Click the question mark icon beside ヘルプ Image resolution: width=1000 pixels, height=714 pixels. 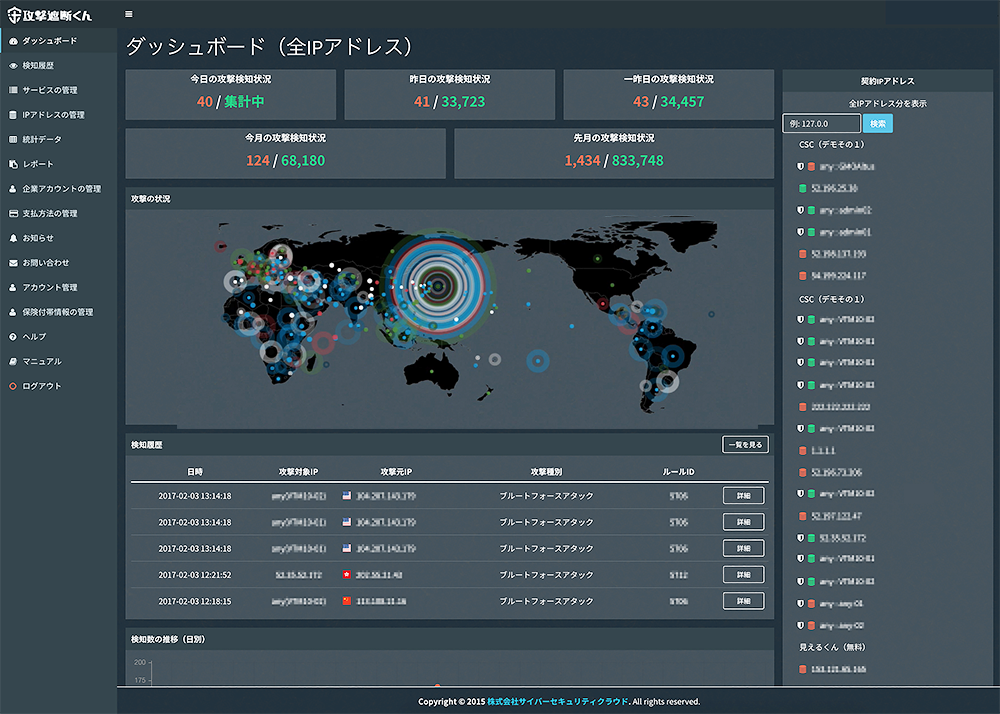pyautogui.click(x=12, y=337)
